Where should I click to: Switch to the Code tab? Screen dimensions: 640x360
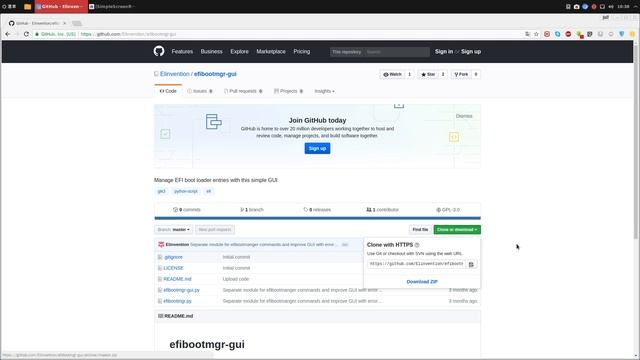point(168,91)
